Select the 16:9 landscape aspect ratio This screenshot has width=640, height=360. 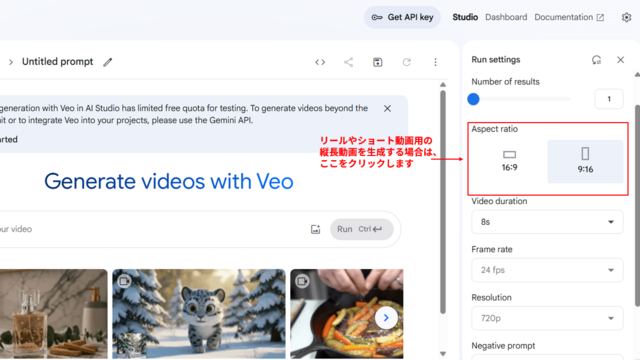(x=509, y=161)
